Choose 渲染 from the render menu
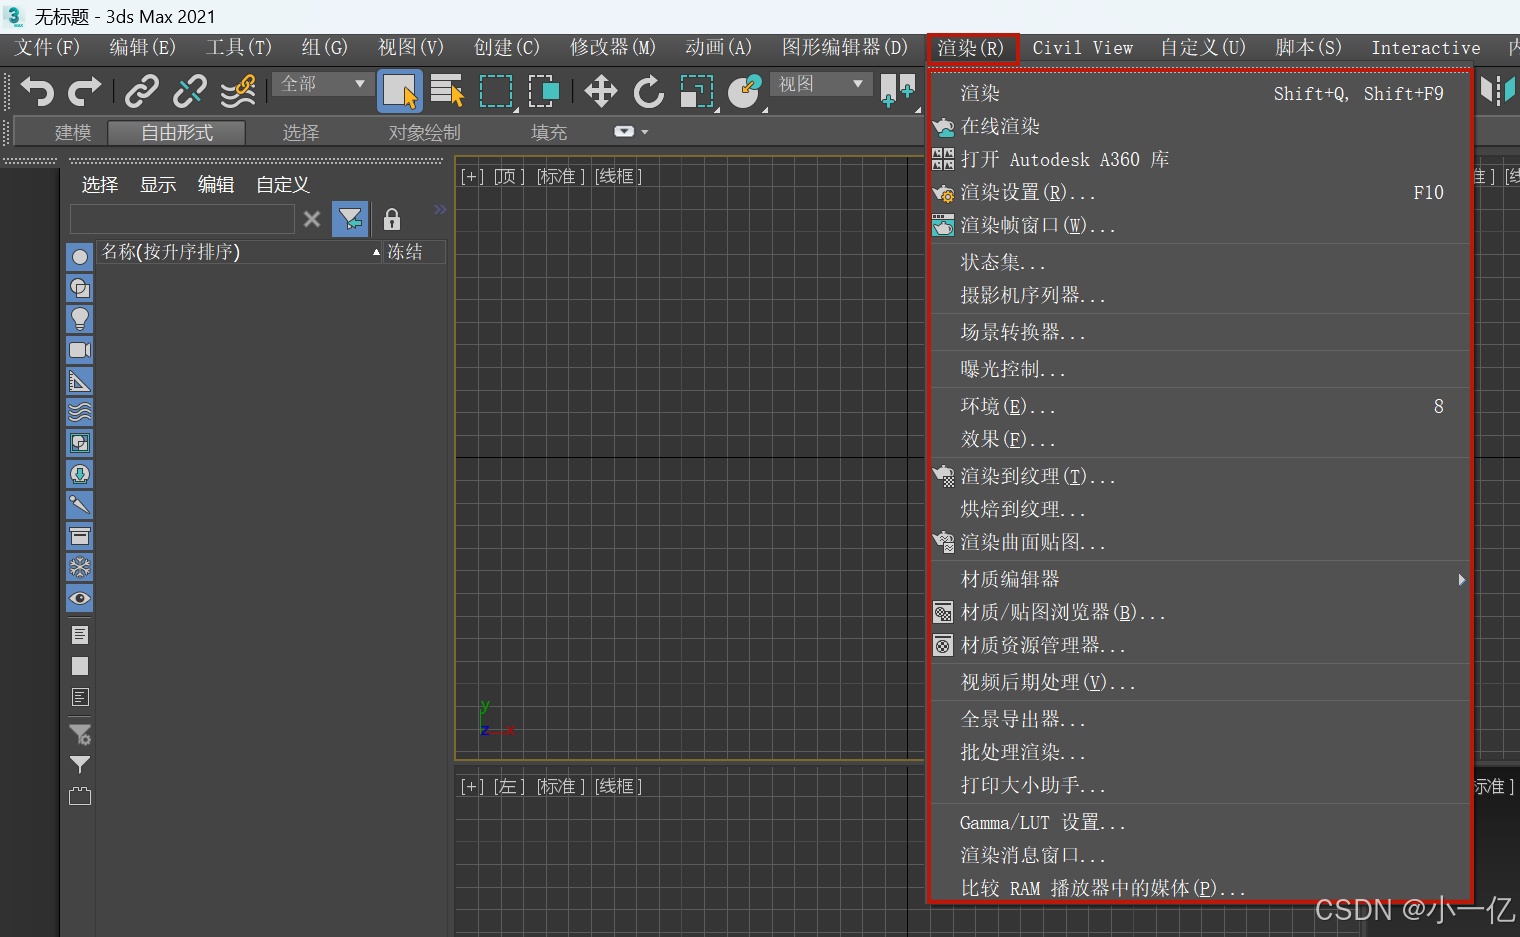1520x937 pixels. click(1200, 93)
